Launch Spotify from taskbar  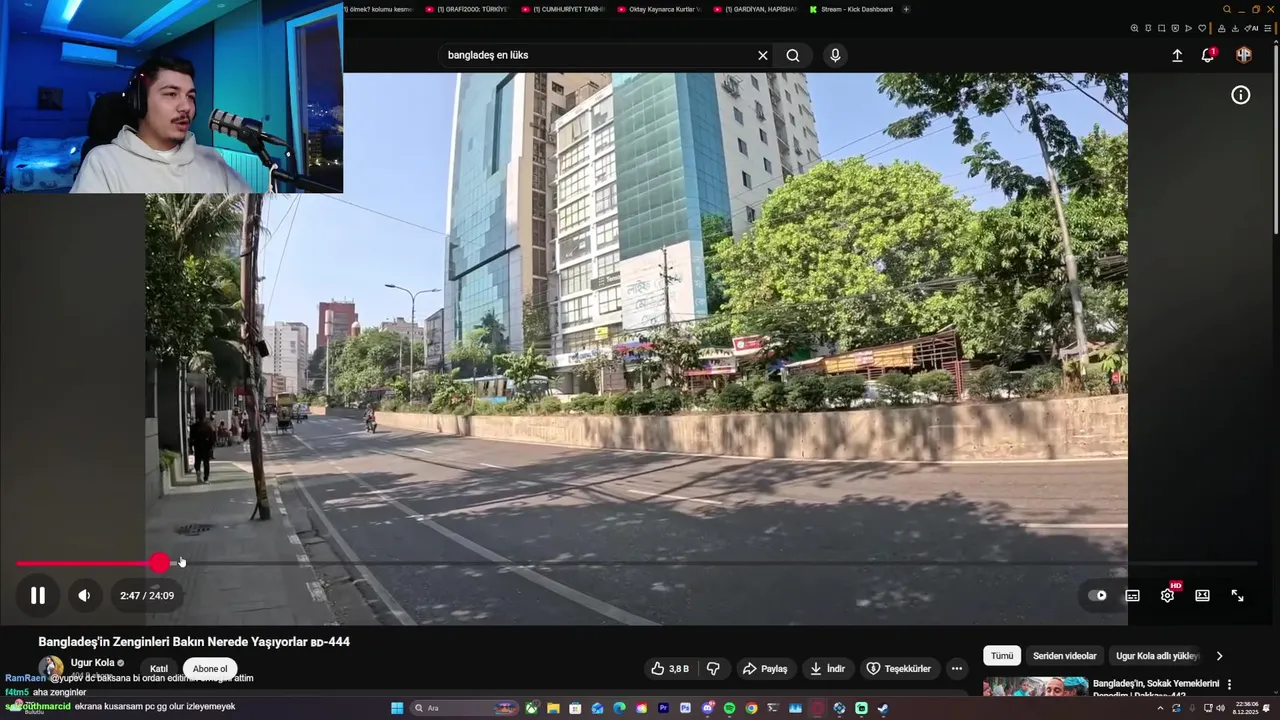click(729, 708)
